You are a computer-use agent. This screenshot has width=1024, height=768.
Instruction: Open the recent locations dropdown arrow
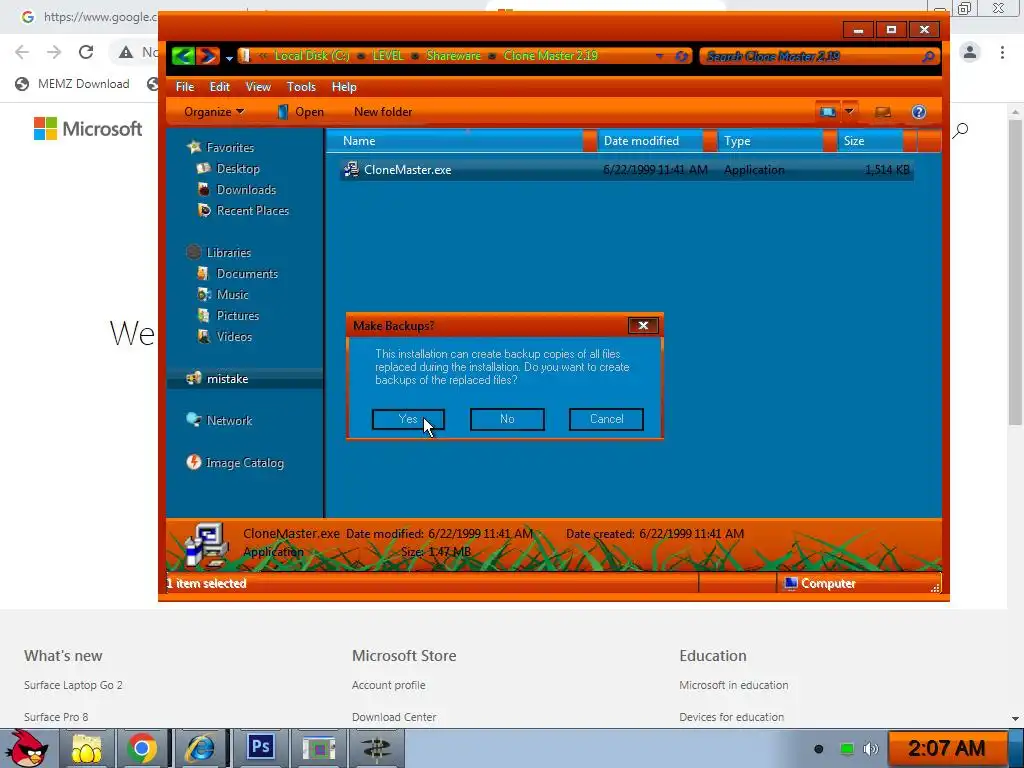[x=229, y=57]
